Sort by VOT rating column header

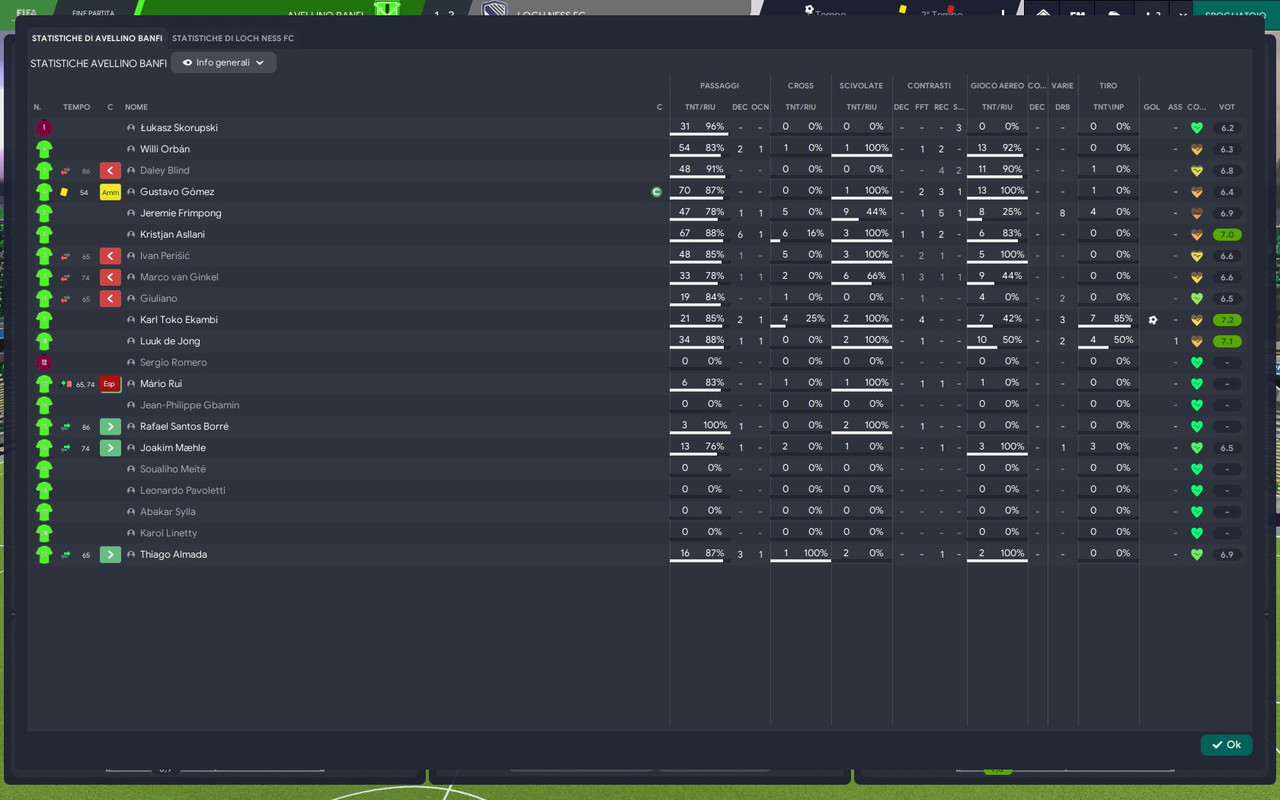pyautogui.click(x=1227, y=107)
